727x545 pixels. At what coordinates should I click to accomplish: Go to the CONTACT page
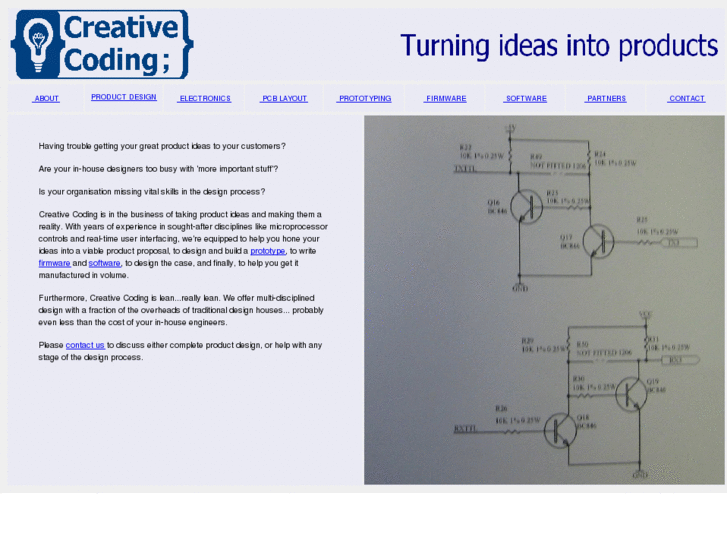tap(687, 98)
